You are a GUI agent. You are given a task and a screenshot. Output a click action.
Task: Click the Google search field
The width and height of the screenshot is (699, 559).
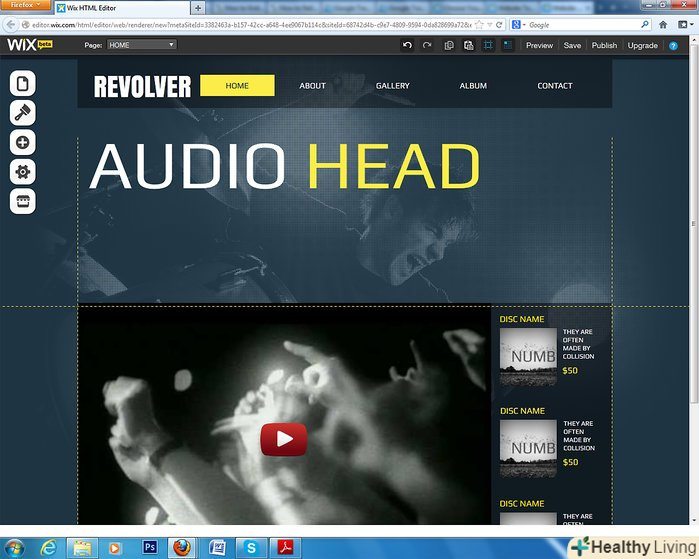click(x=583, y=25)
